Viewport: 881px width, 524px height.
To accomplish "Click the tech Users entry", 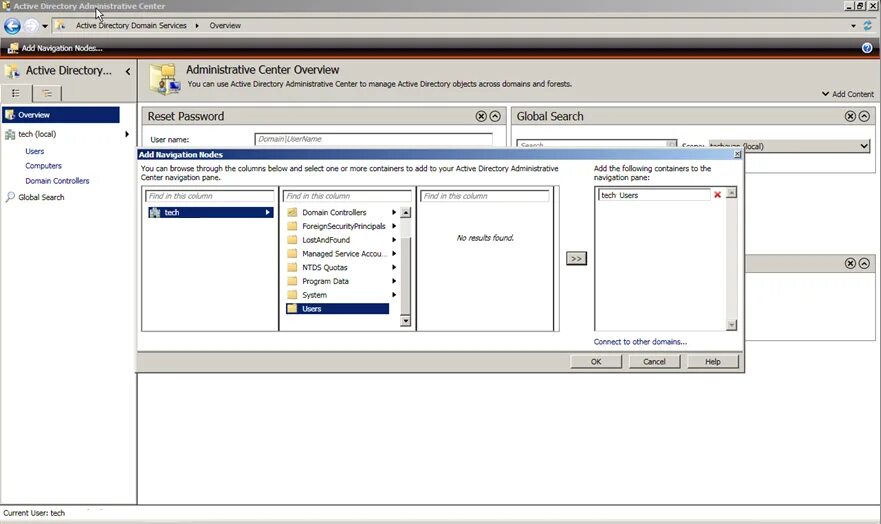I will coord(654,195).
